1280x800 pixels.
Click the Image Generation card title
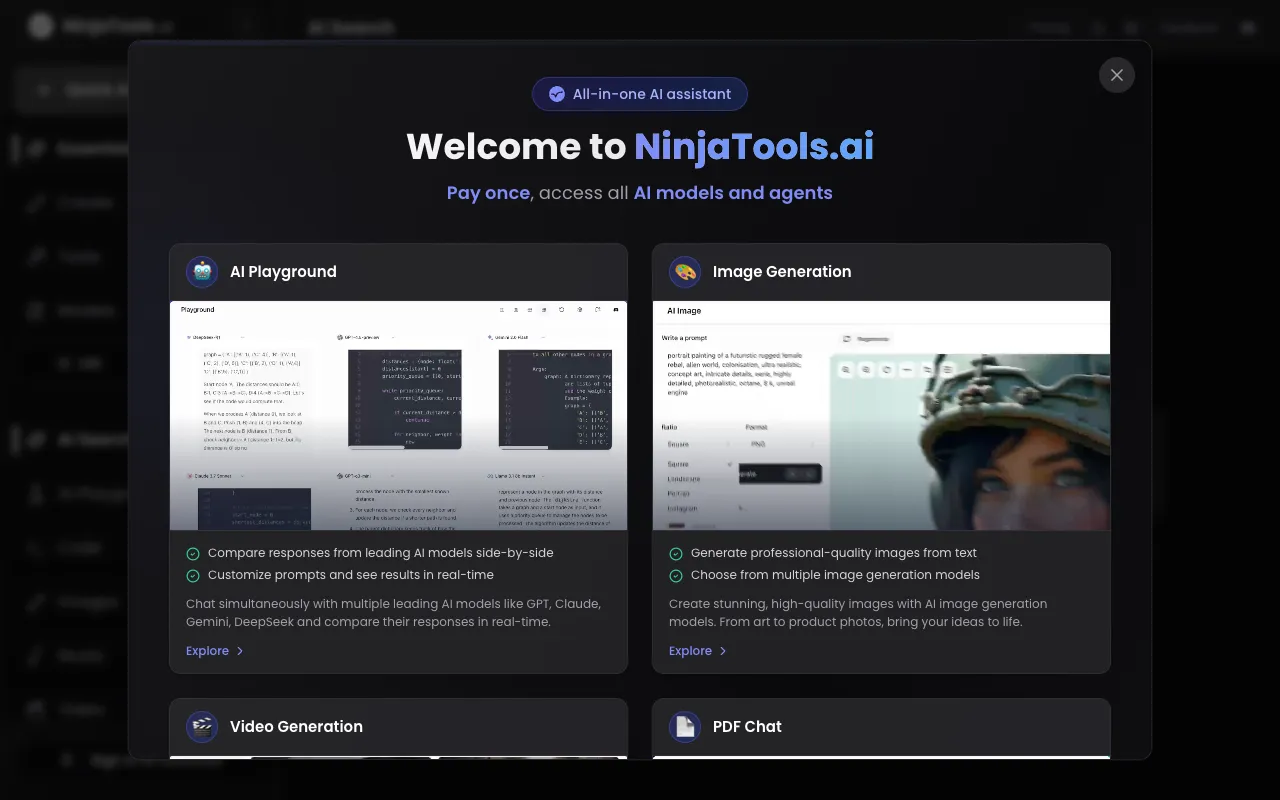click(x=782, y=272)
